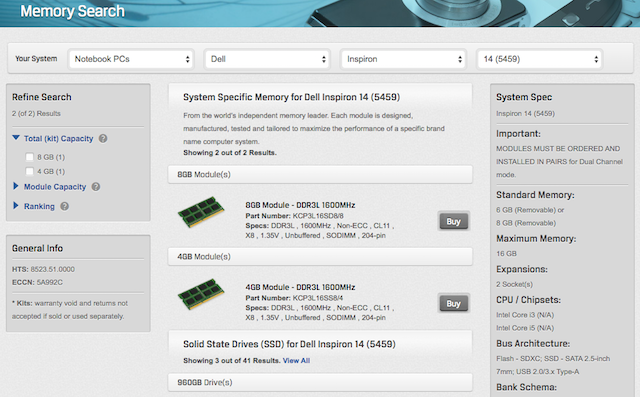Click the Memory Search page title
Image resolution: width=640 pixels, height=397 pixels.
(x=72, y=11)
